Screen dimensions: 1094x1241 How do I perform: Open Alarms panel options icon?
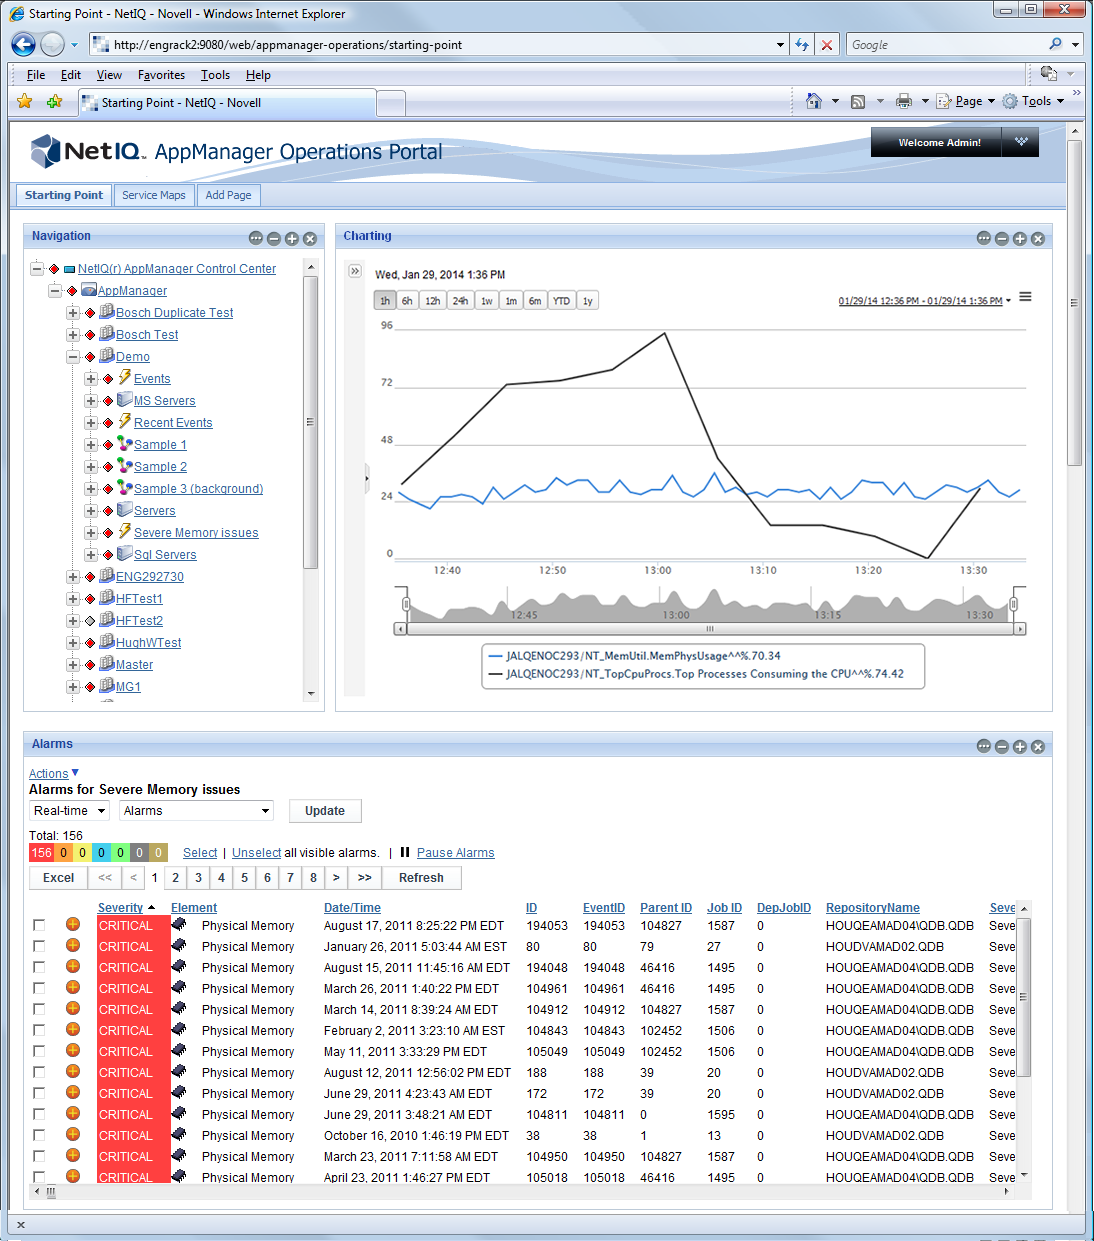pyautogui.click(x=984, y=746)
